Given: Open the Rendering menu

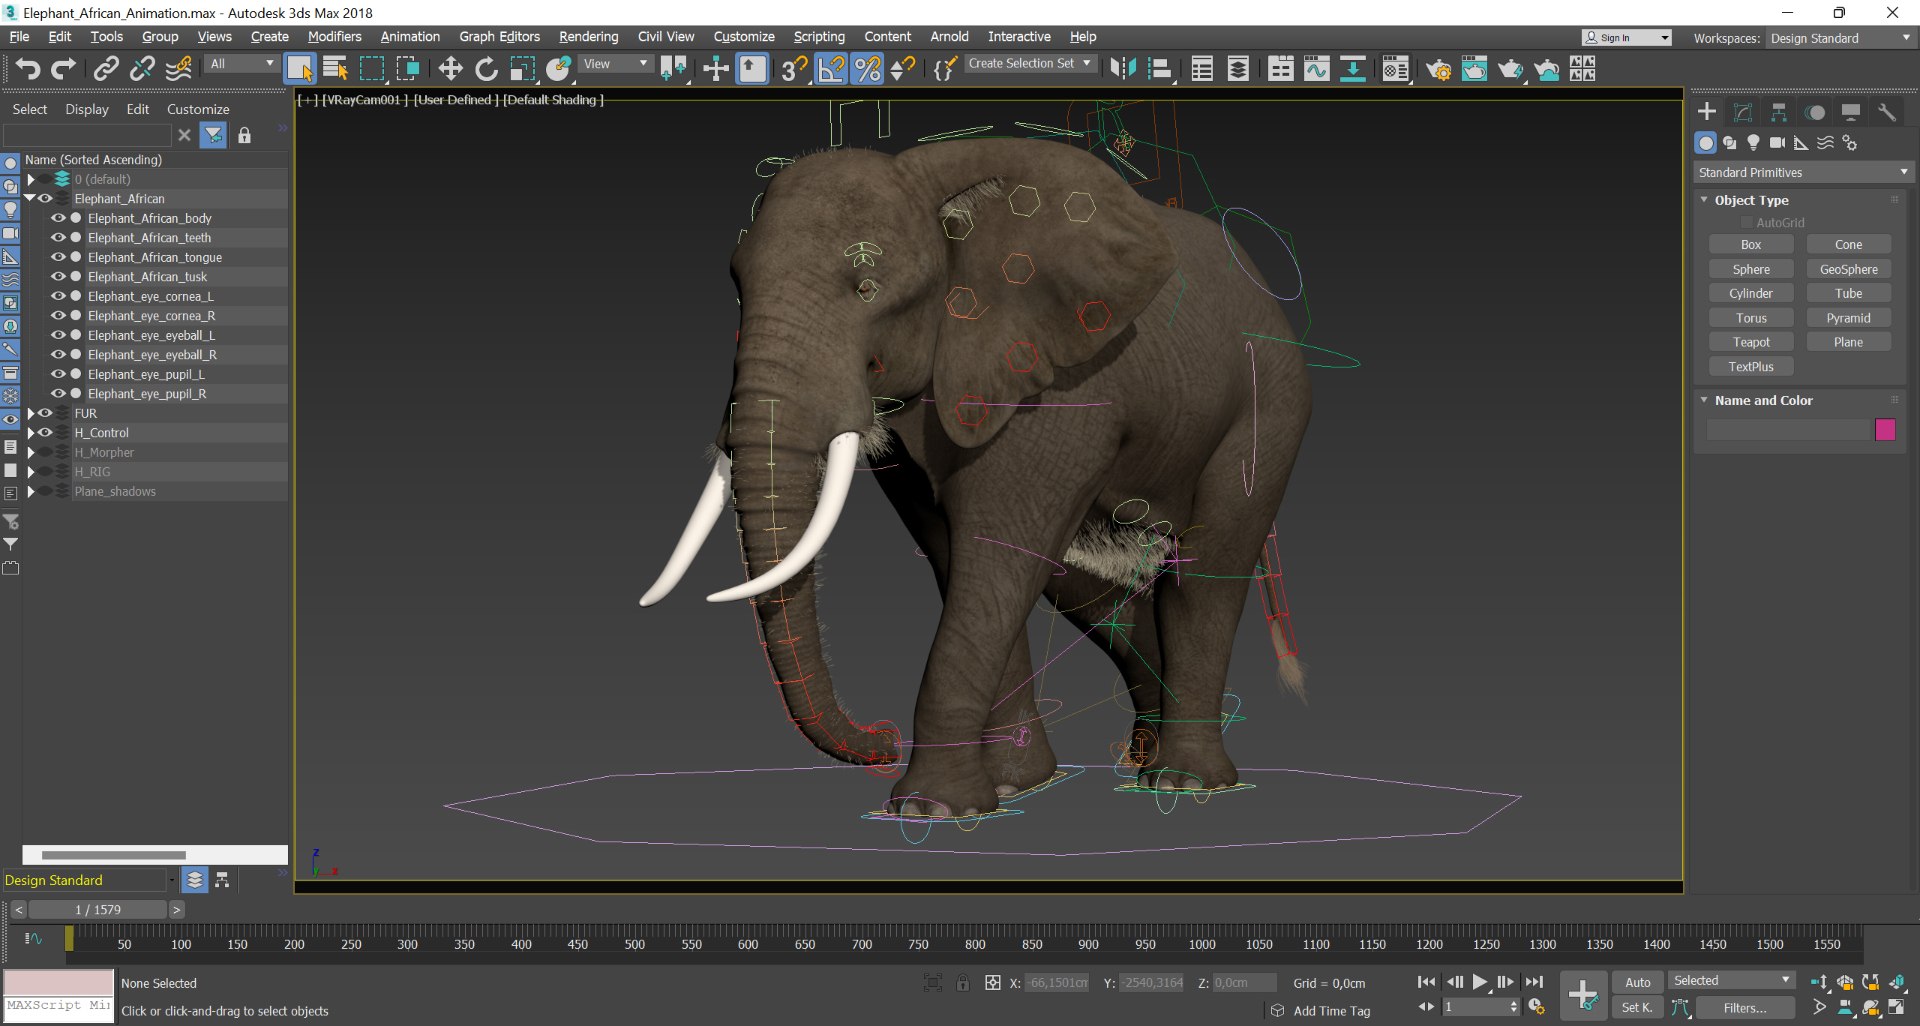Looking at the screenshot, I should click(588, 37).
